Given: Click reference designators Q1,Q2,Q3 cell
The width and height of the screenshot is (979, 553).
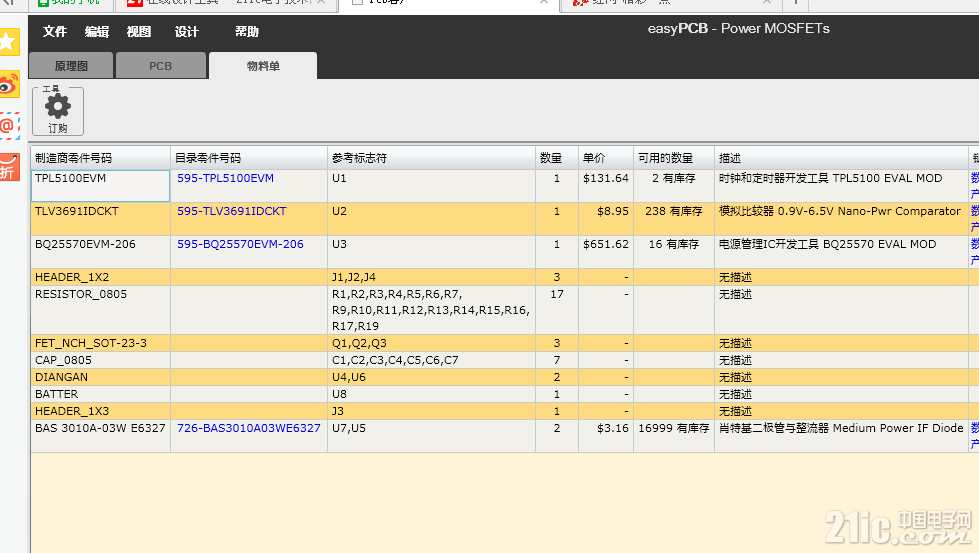Looking at the screenshot, I should click(431, 343).
